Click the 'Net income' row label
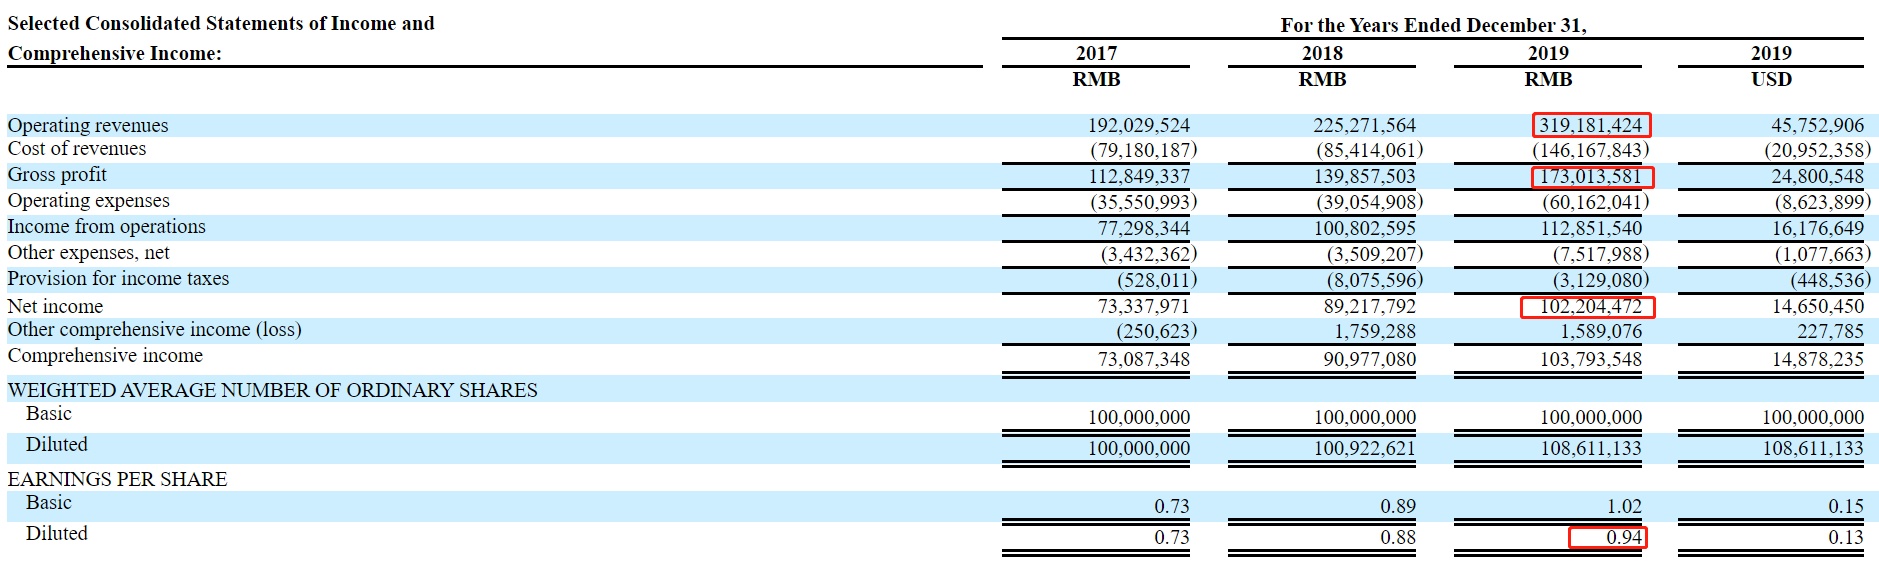 [55, 307]
